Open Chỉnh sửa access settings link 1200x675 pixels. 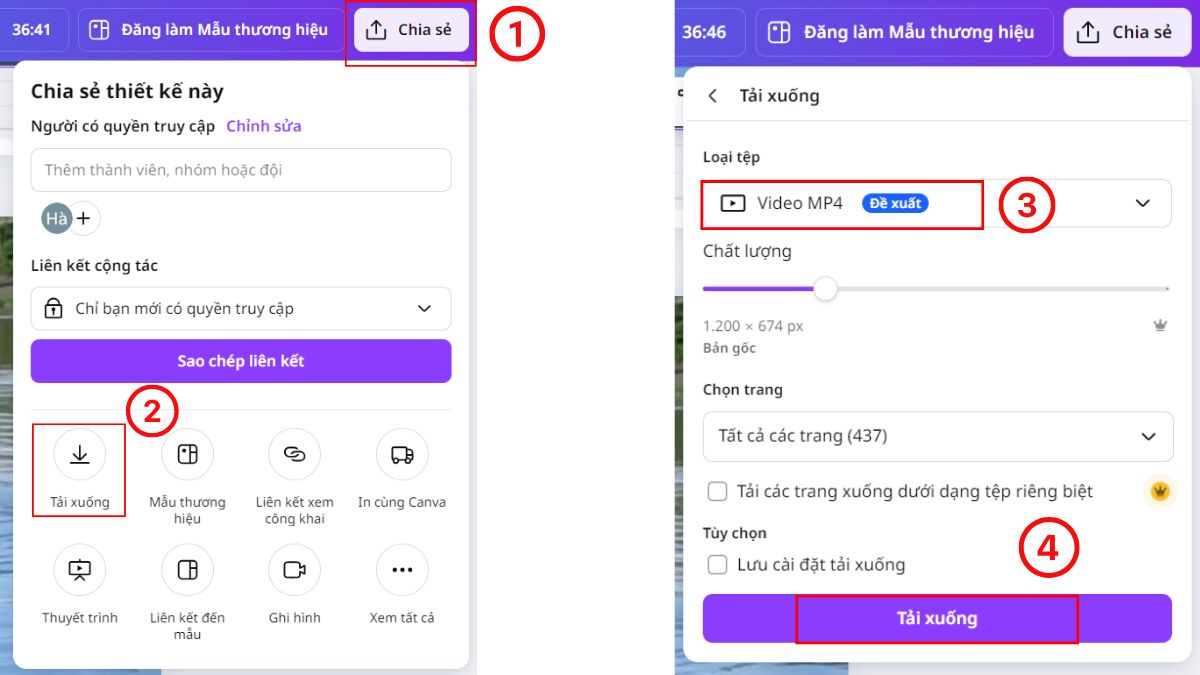pos(263,126)
